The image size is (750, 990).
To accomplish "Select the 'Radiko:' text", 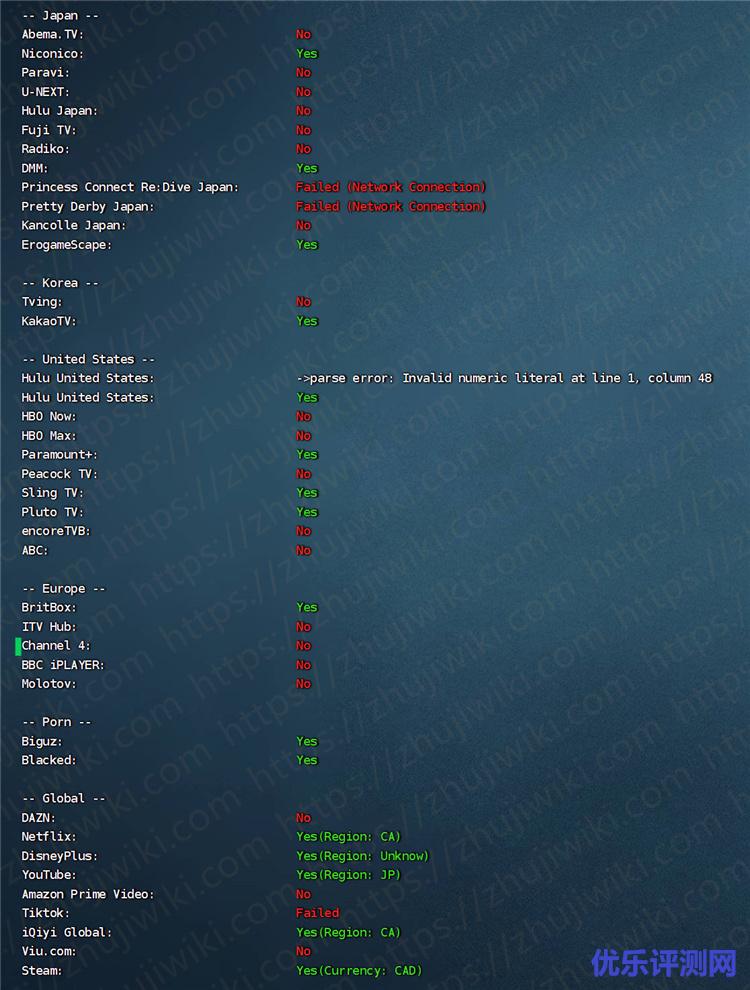I will (x=45, y=149).
